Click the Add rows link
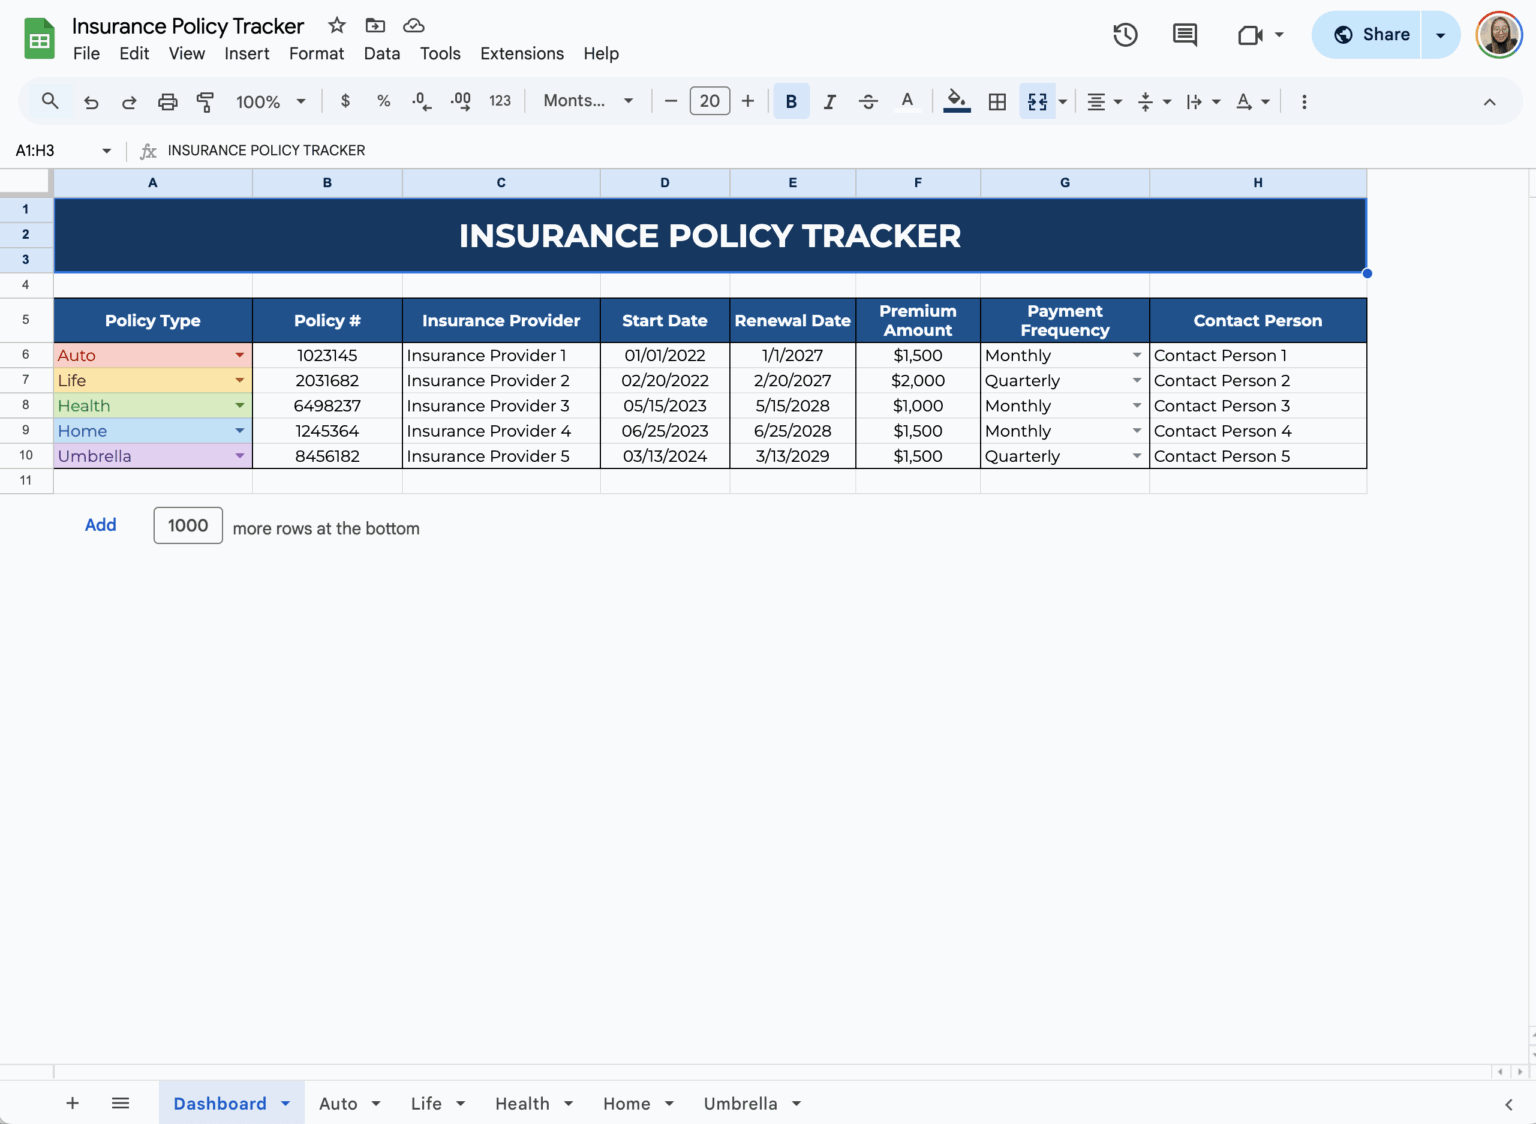 click(100, 525)
